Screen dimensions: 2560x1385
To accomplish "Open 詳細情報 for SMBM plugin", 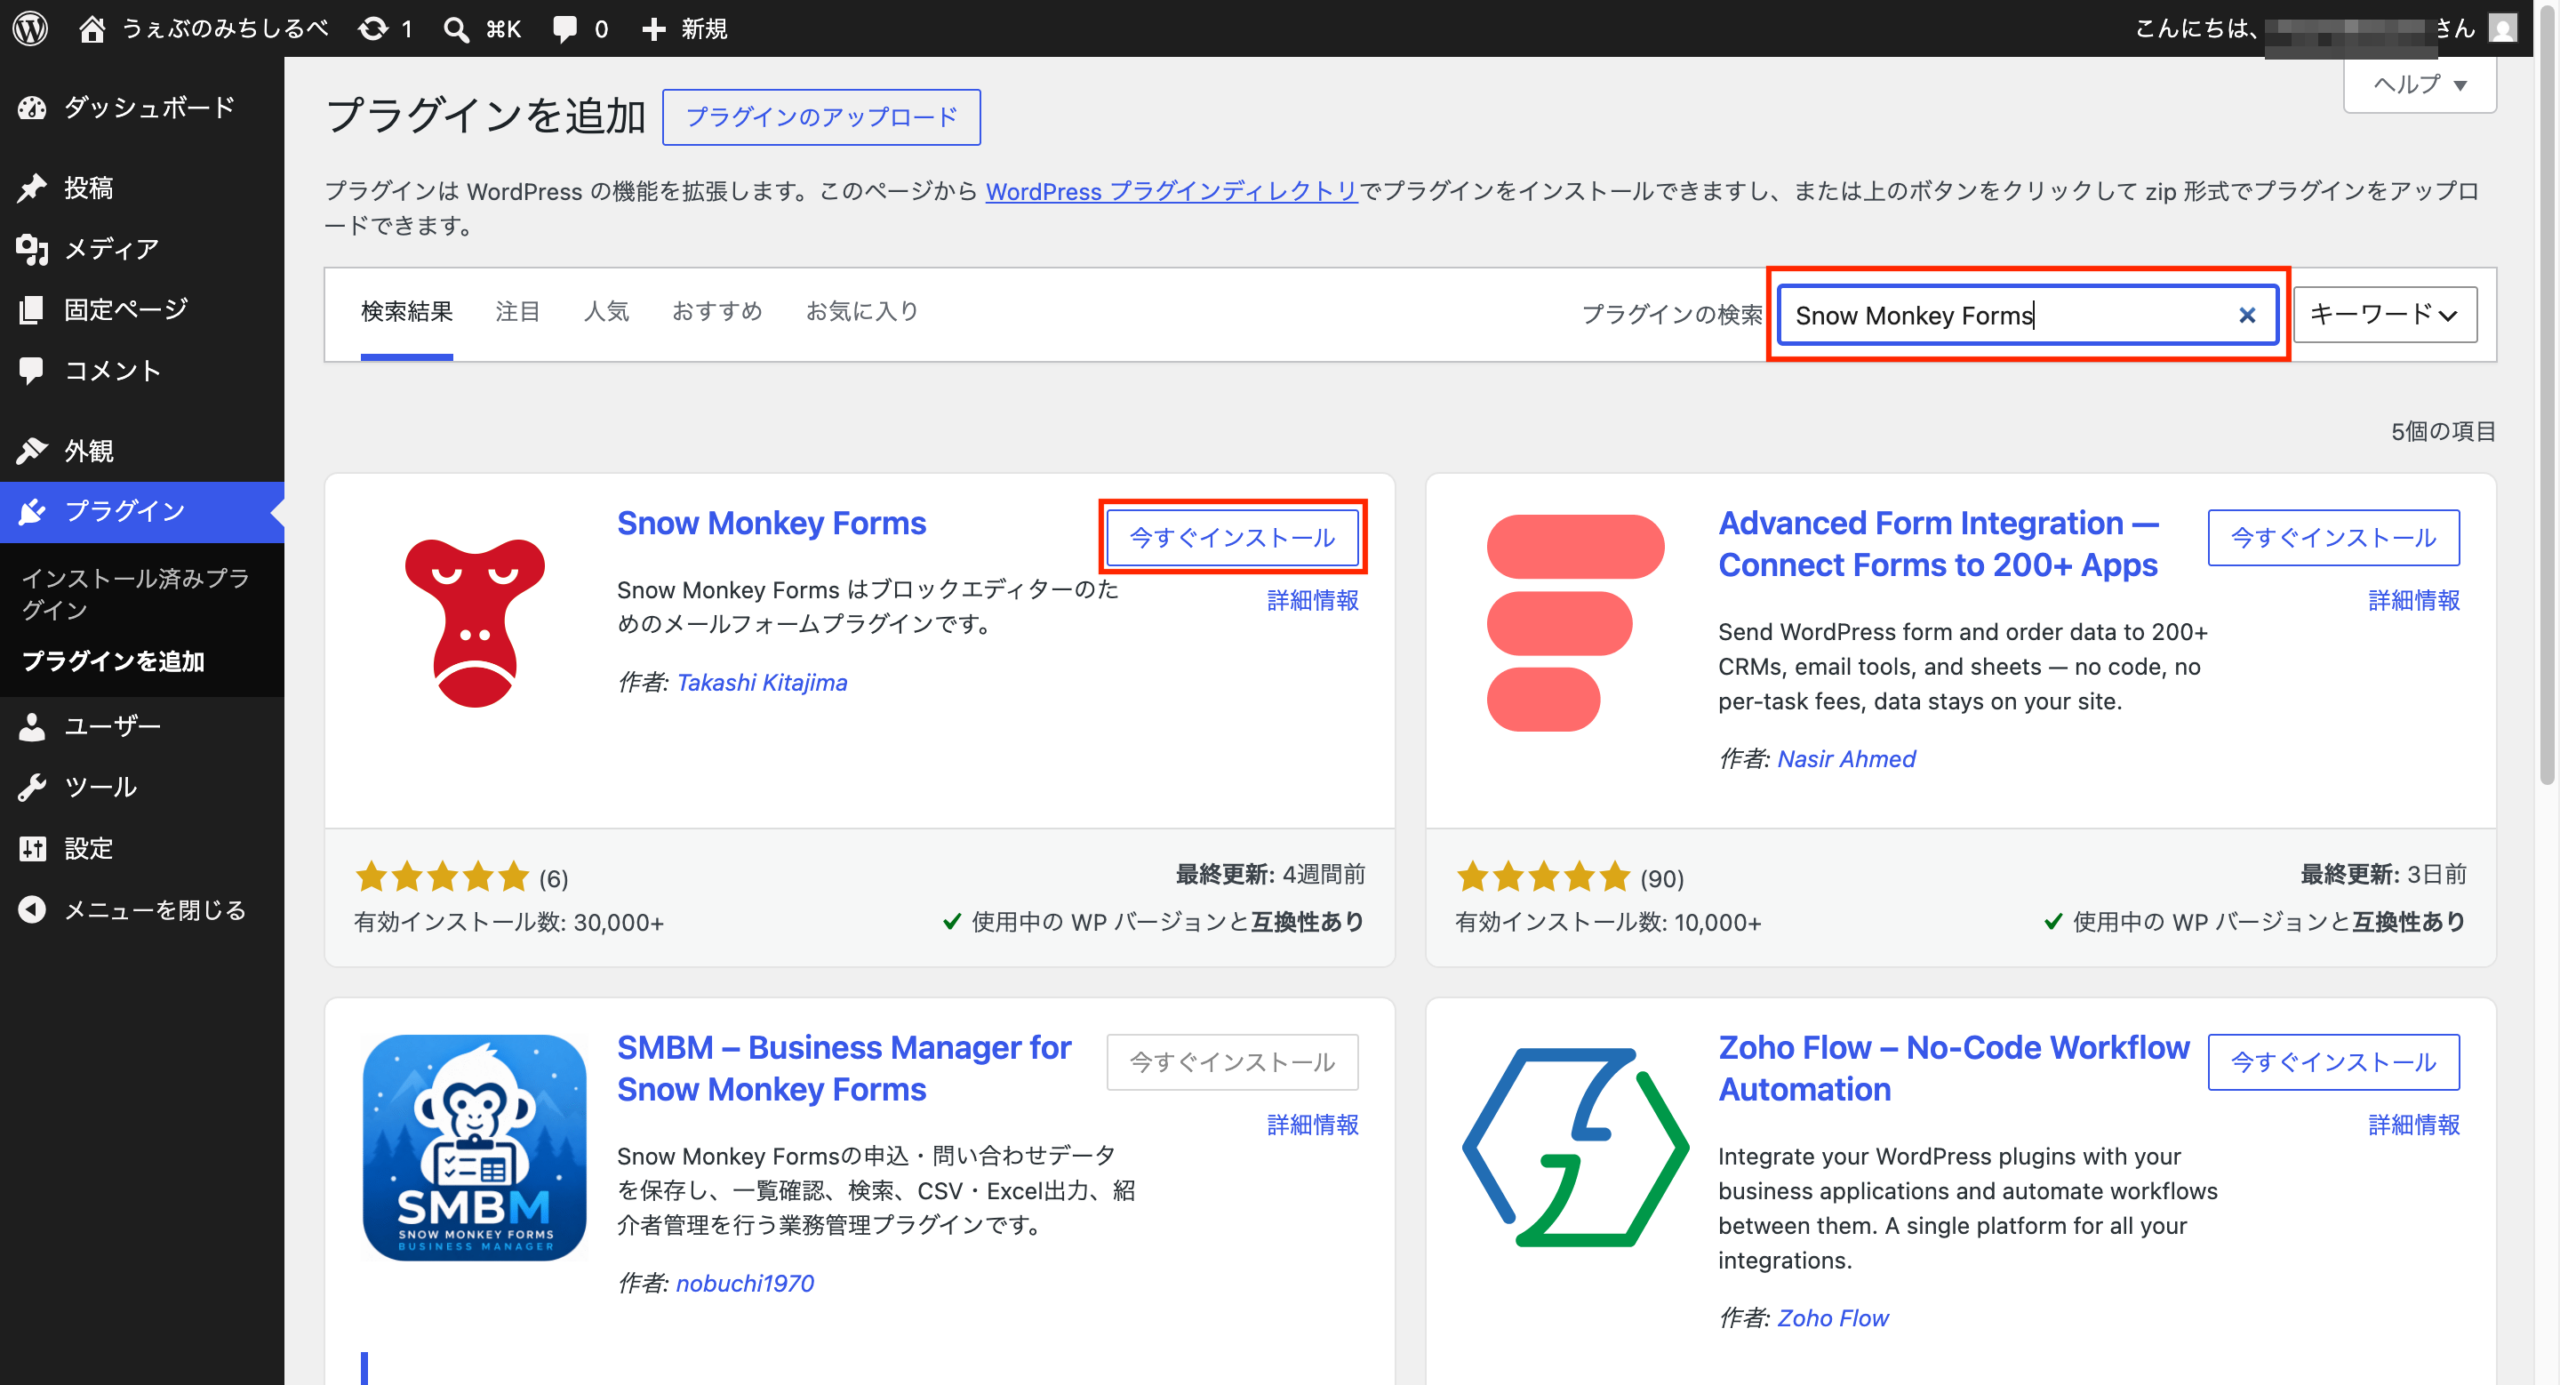I will [x=1312, y=1125].
